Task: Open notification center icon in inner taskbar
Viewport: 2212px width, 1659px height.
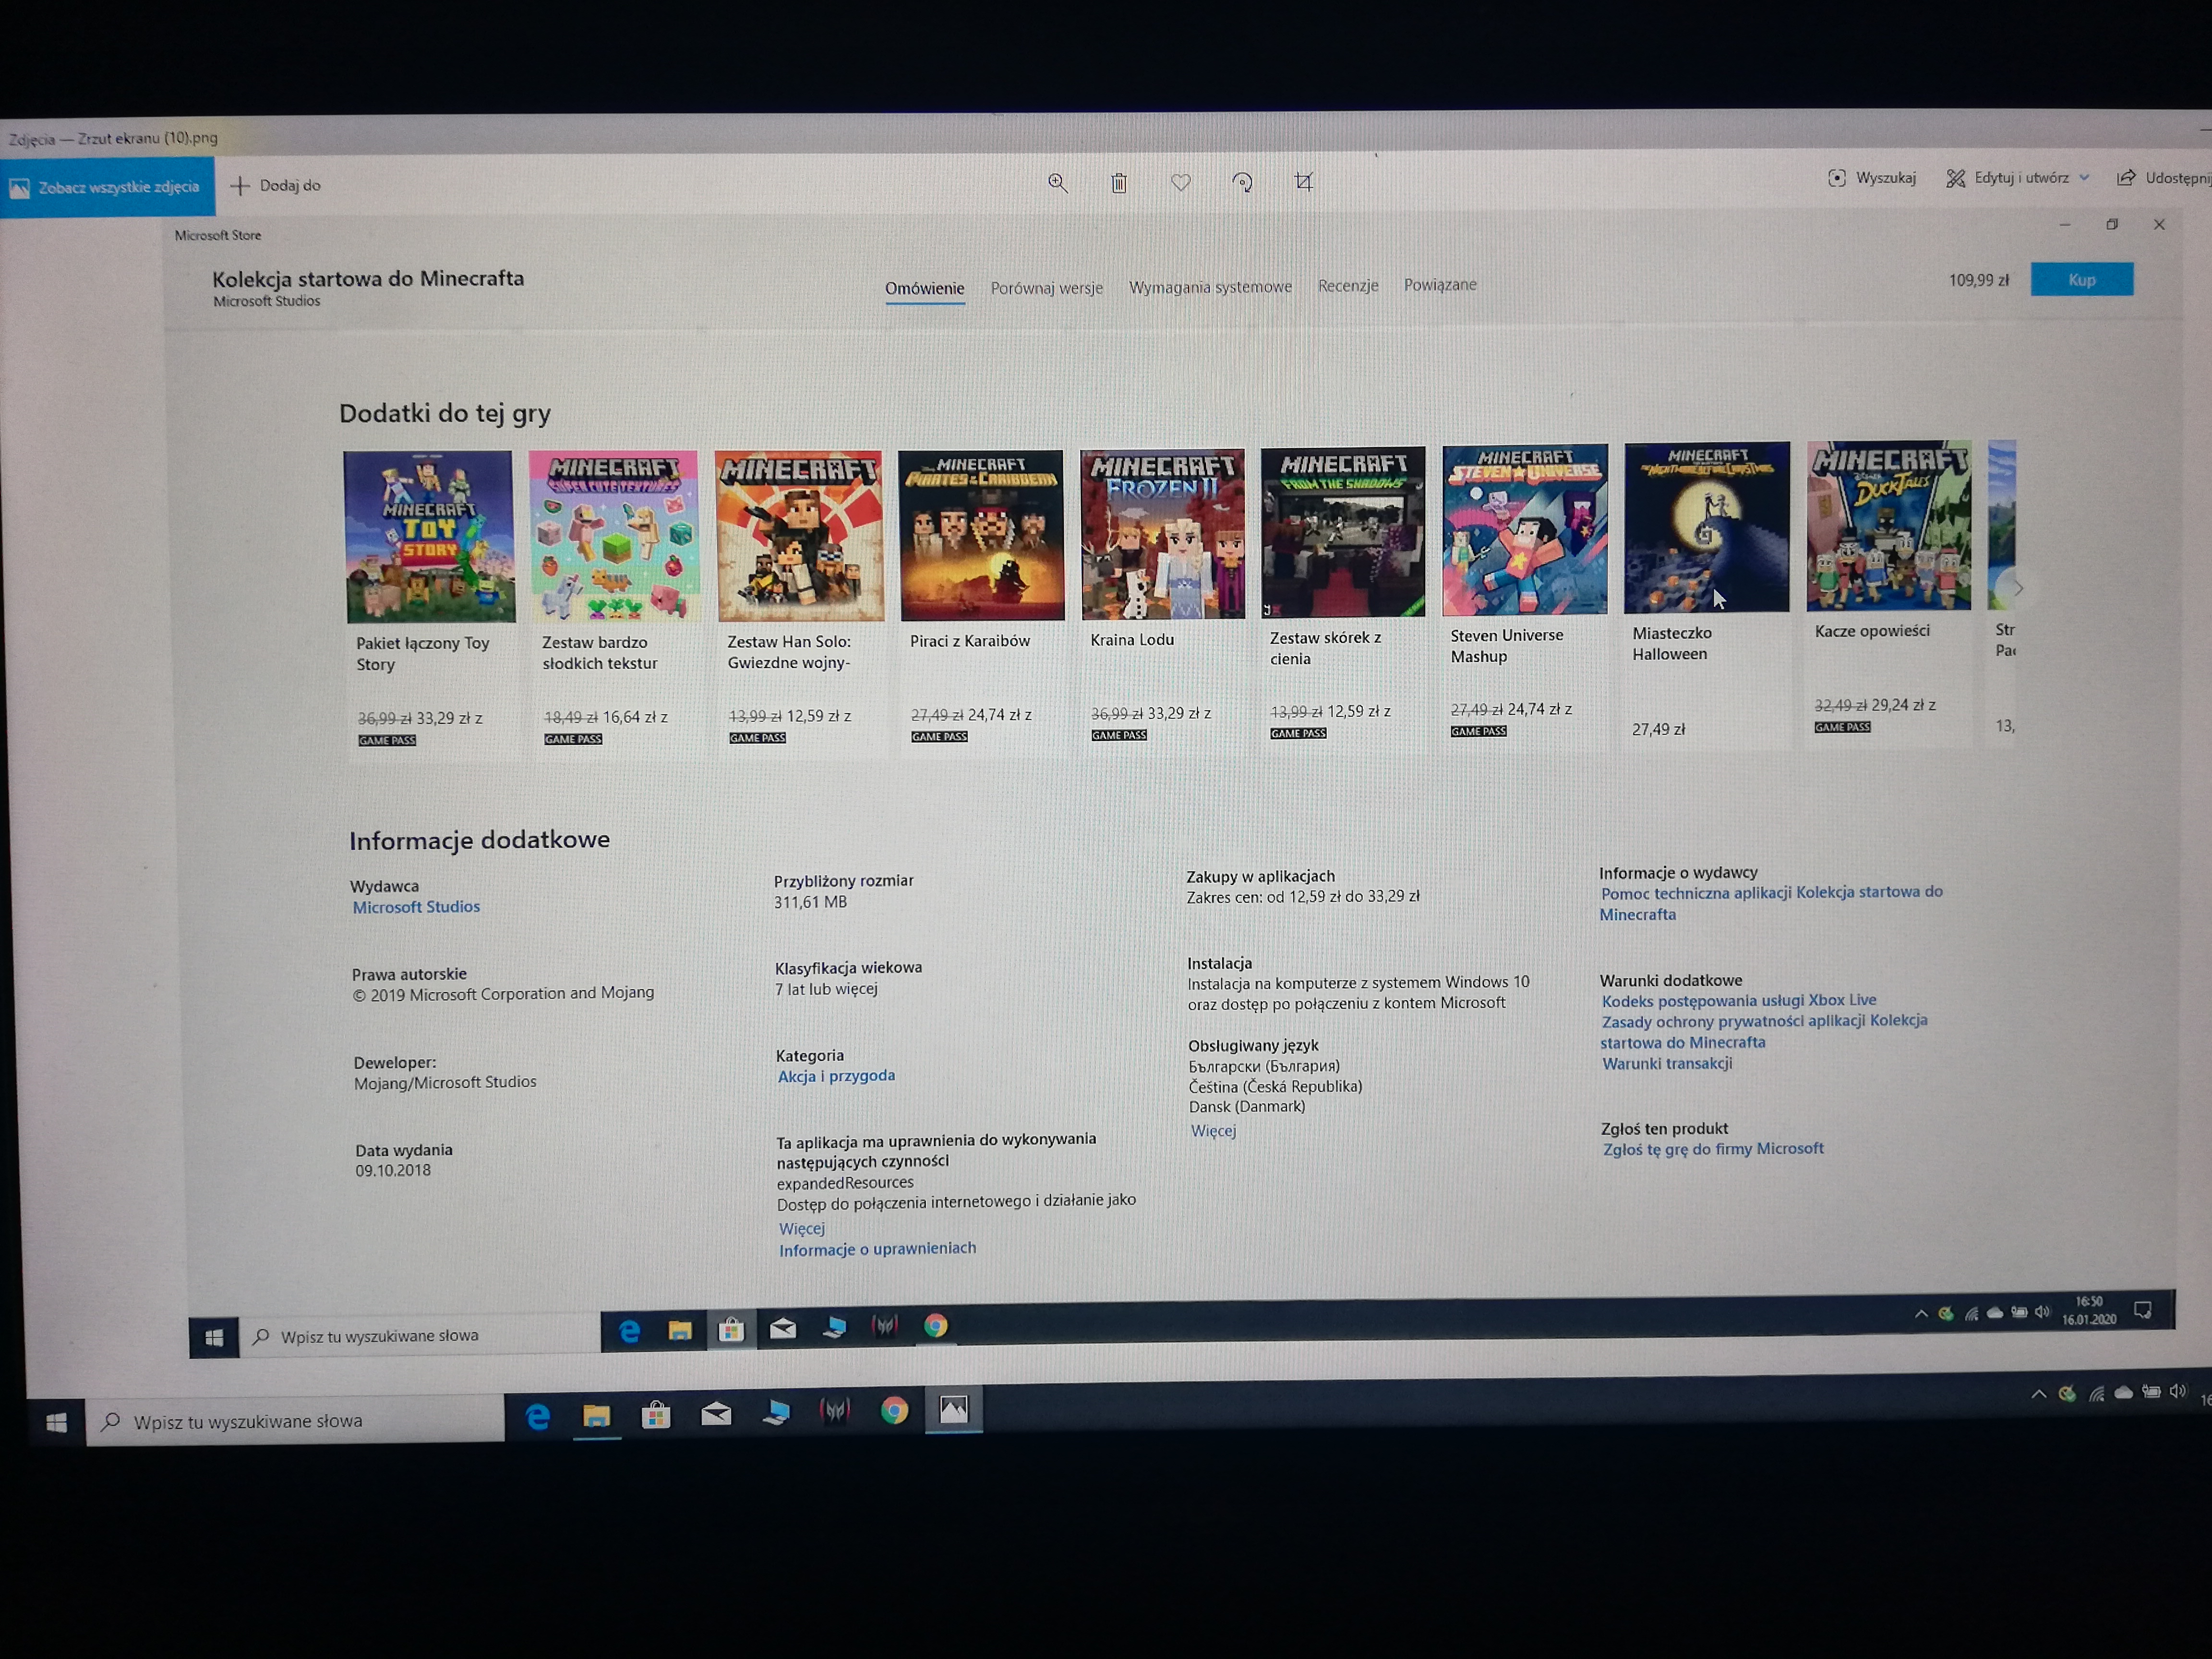Action: (2143, 1310)
